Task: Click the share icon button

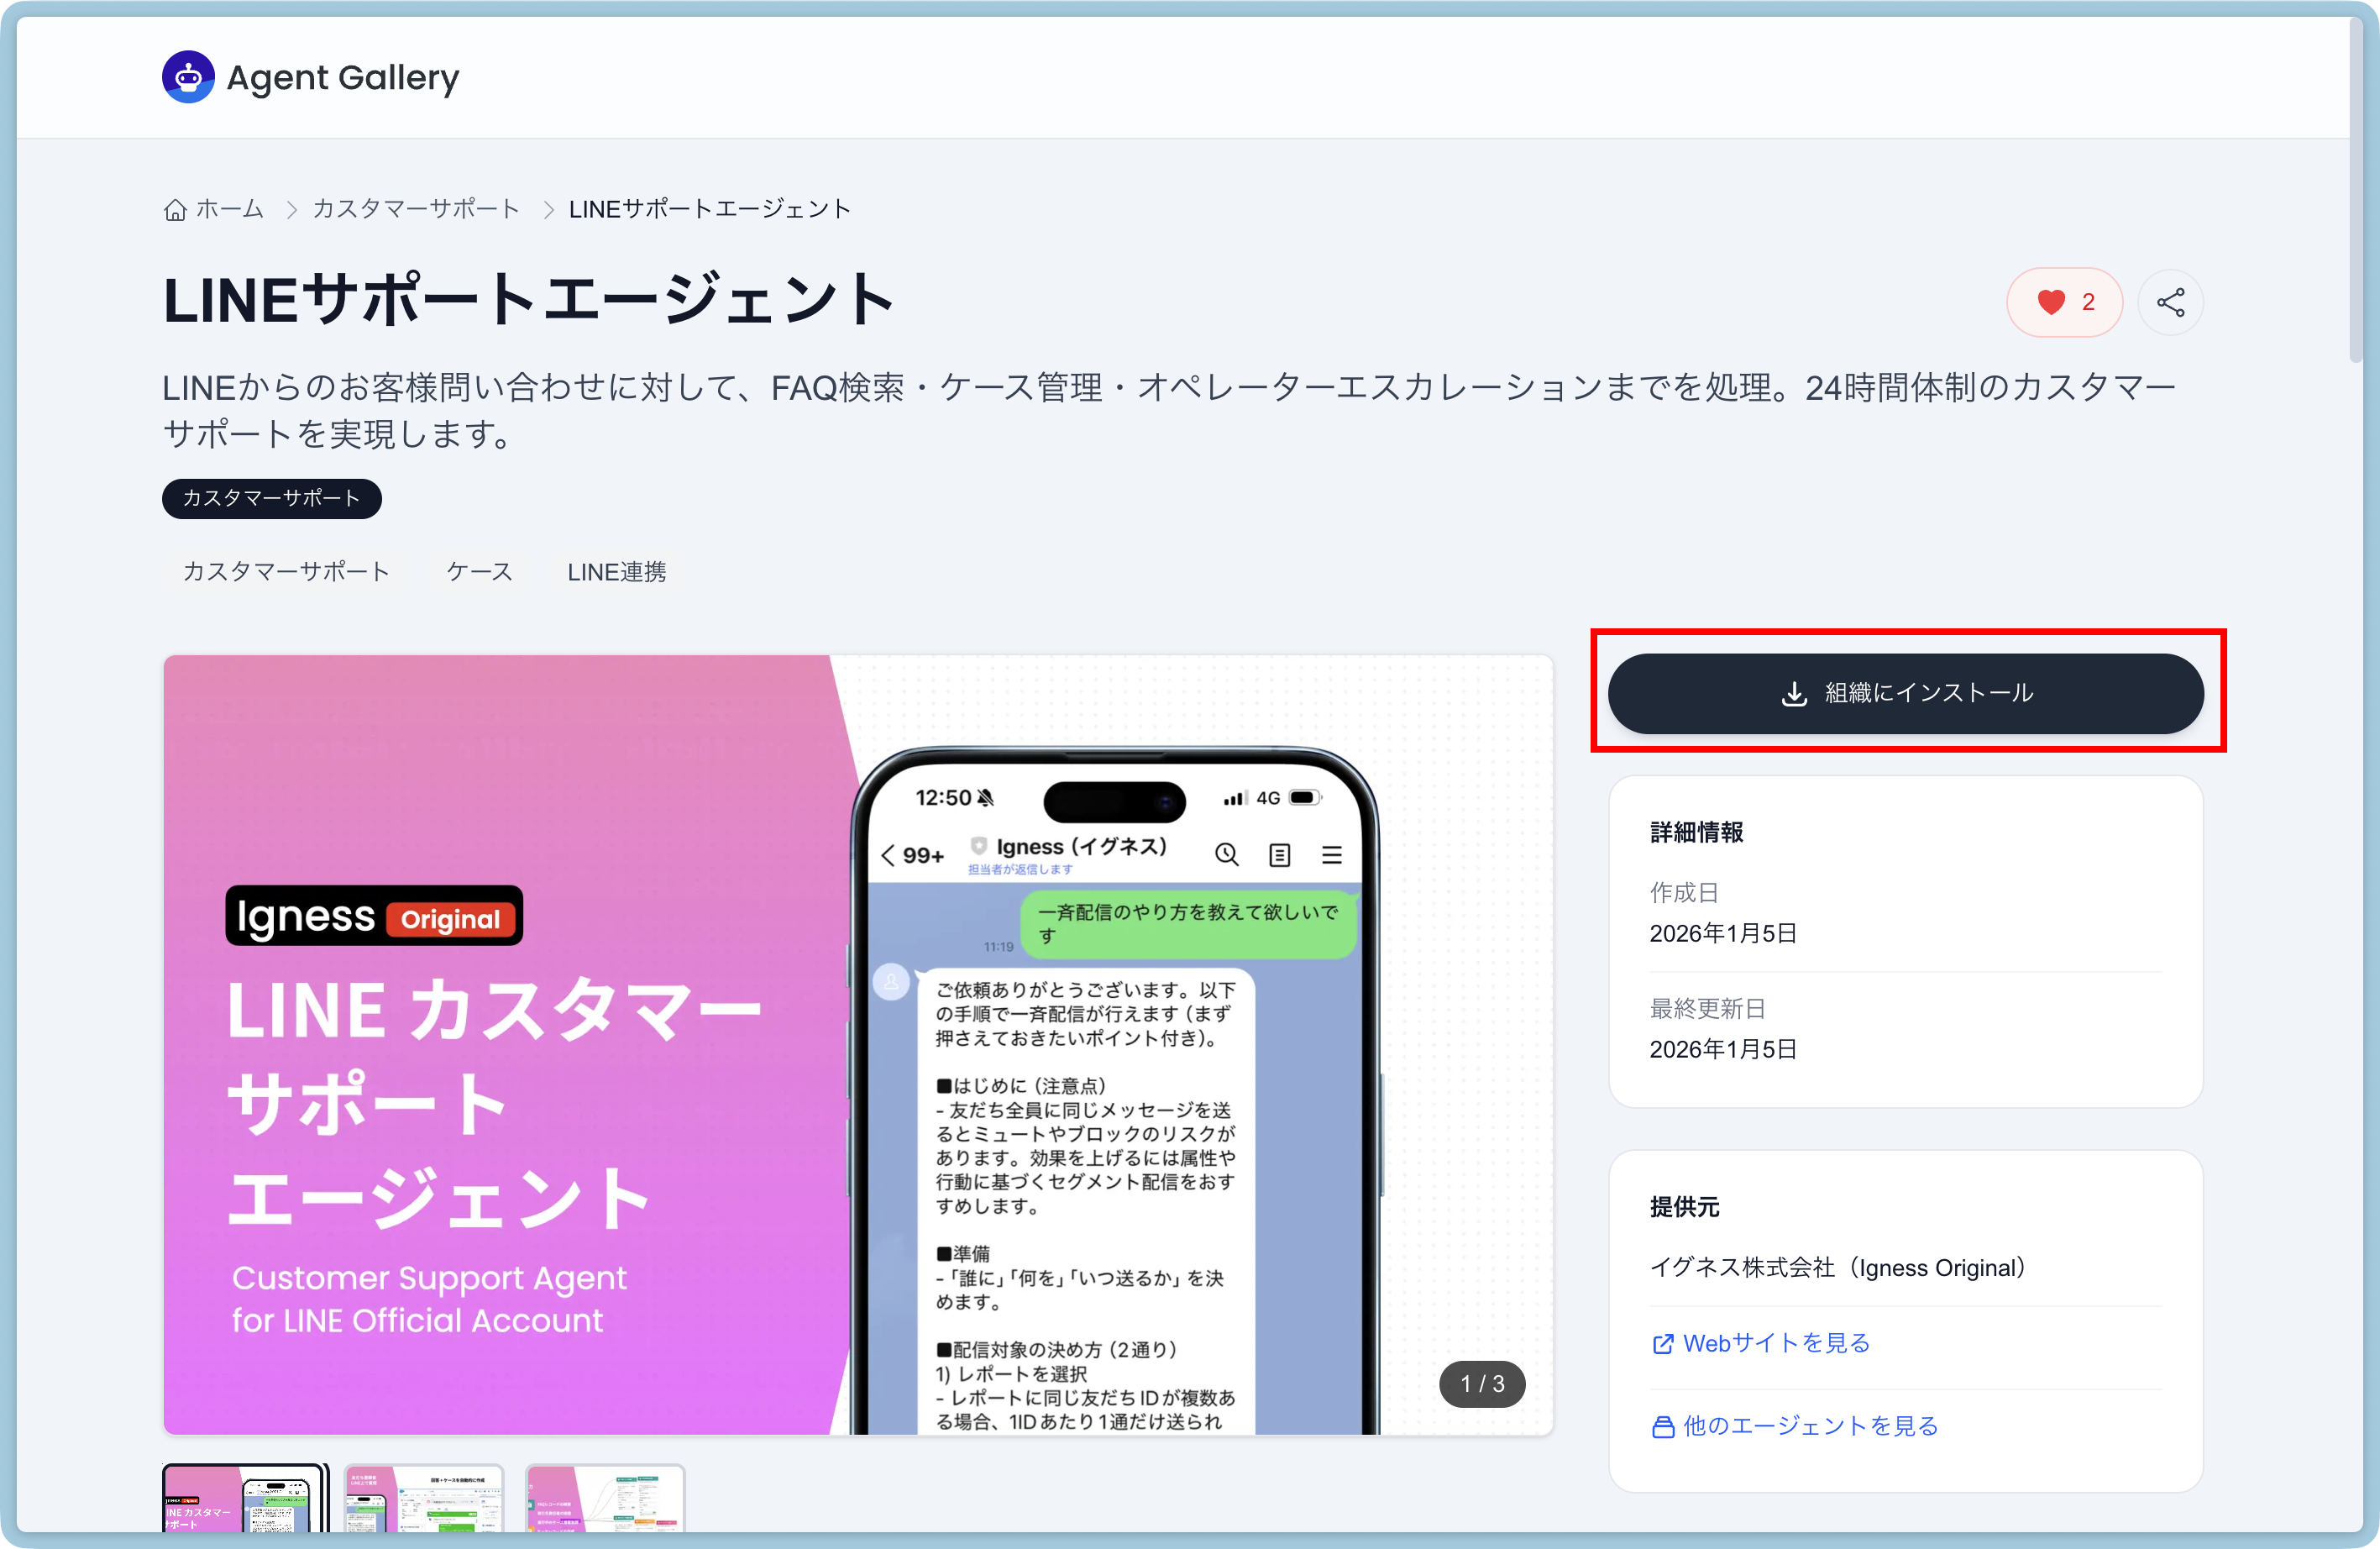Action: point(2169,302)
